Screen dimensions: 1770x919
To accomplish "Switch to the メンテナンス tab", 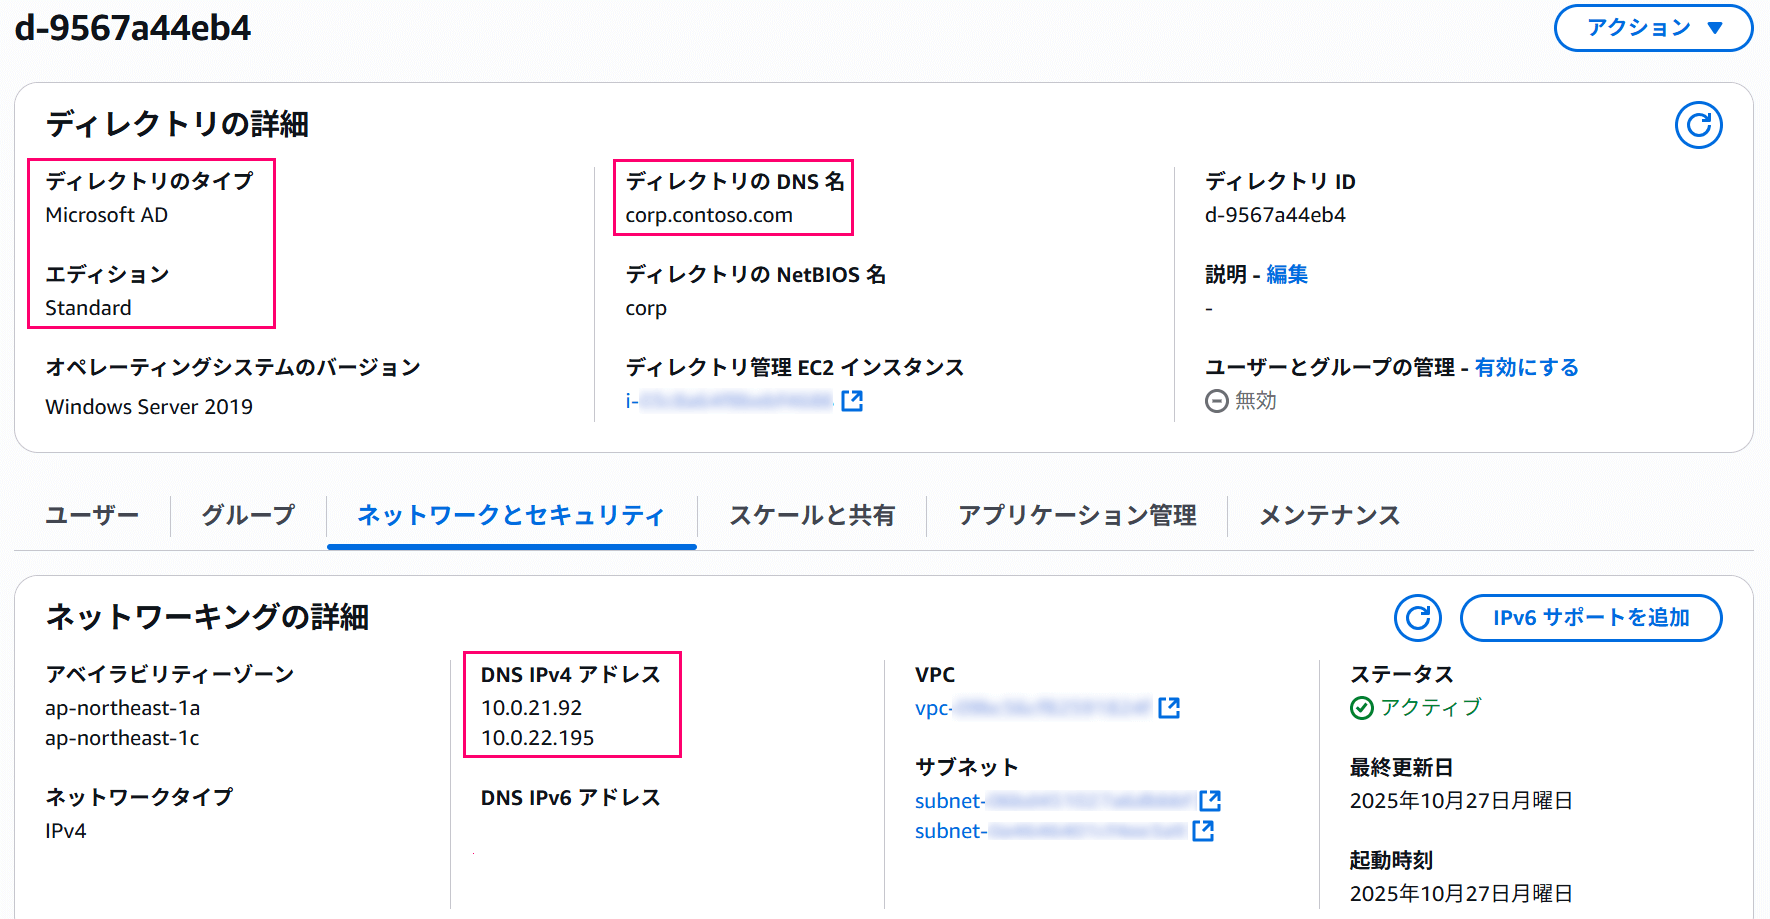I will click(x=1328, y=515).
